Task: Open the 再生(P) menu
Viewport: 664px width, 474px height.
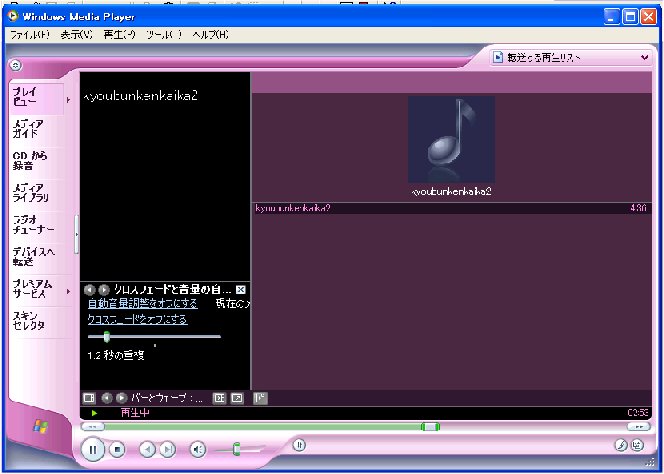Action: [x=119, y=35]
